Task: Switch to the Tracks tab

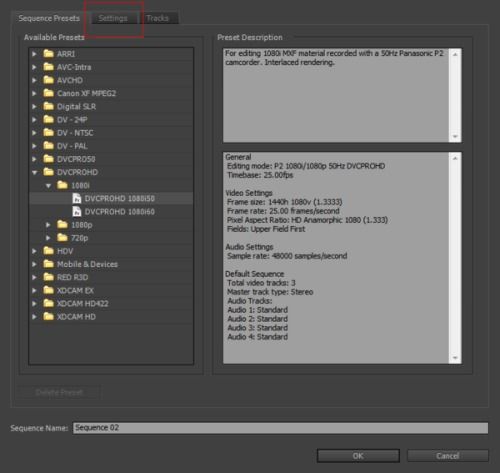Action: pos(158,18)
